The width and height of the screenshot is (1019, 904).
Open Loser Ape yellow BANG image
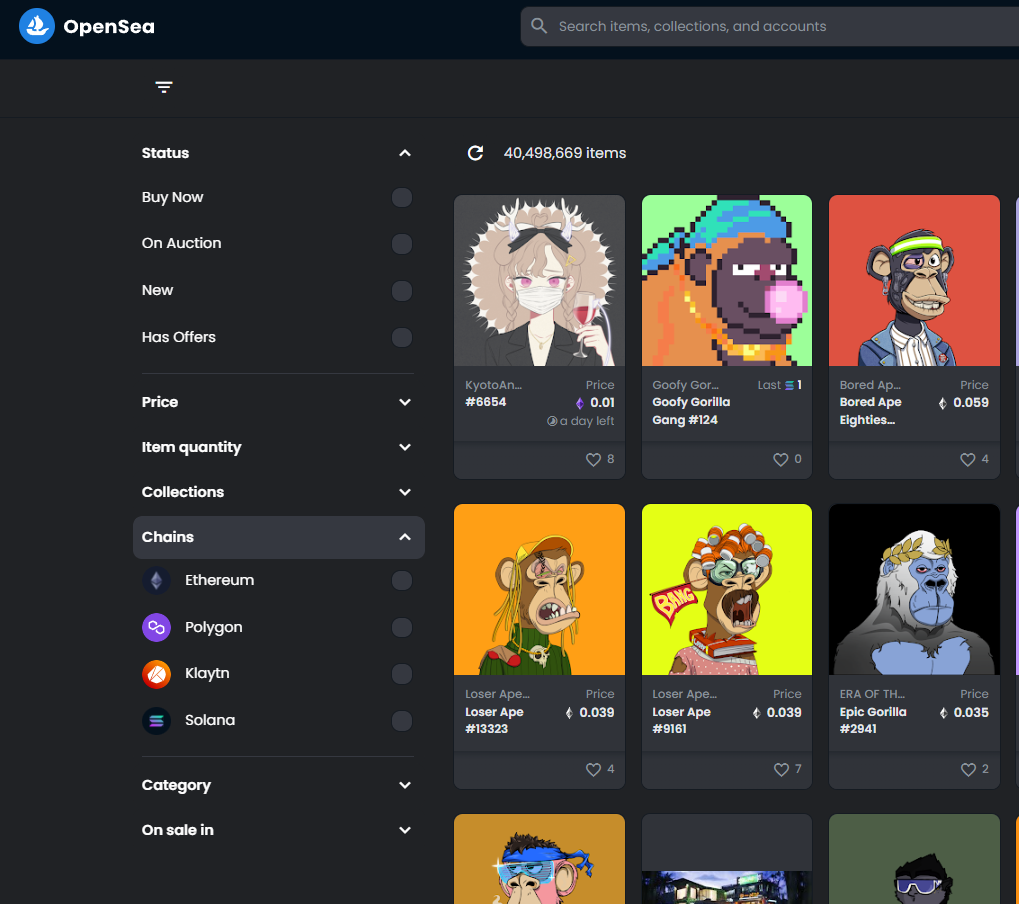pos(727,589)
